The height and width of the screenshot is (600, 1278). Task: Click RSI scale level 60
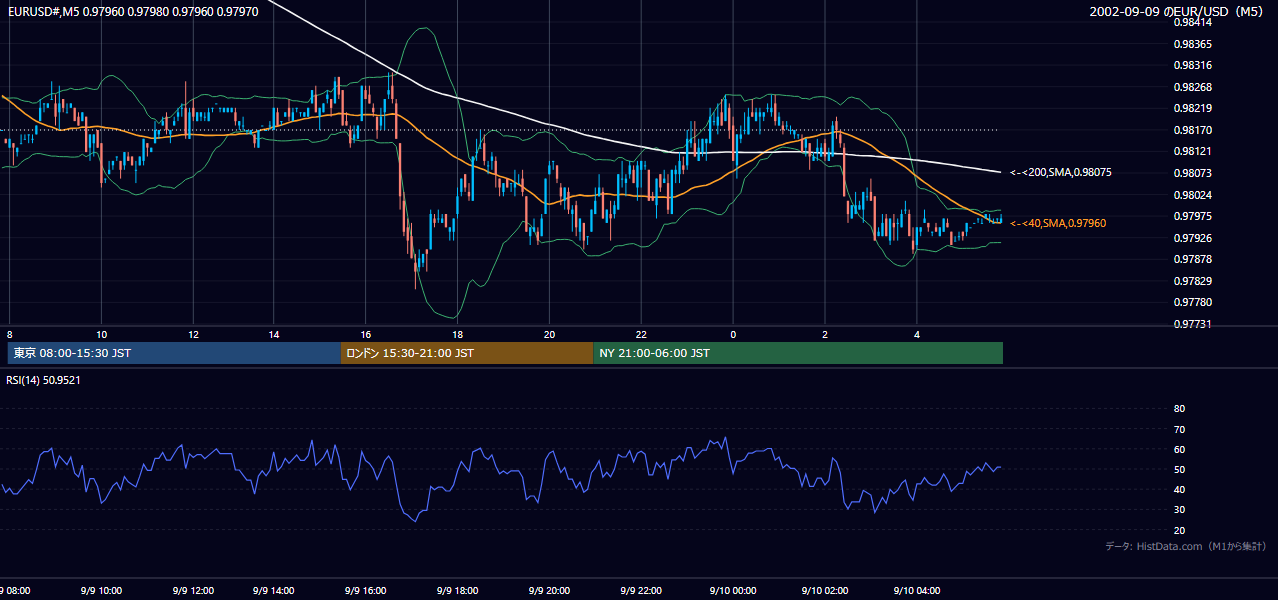point(1179,449)
